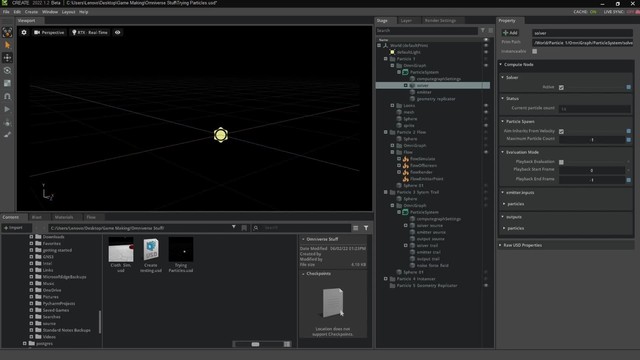Screen dimensions: 640x360
Task: Toggle visibility of defaultLight
Action: click(x=486, y=52)
